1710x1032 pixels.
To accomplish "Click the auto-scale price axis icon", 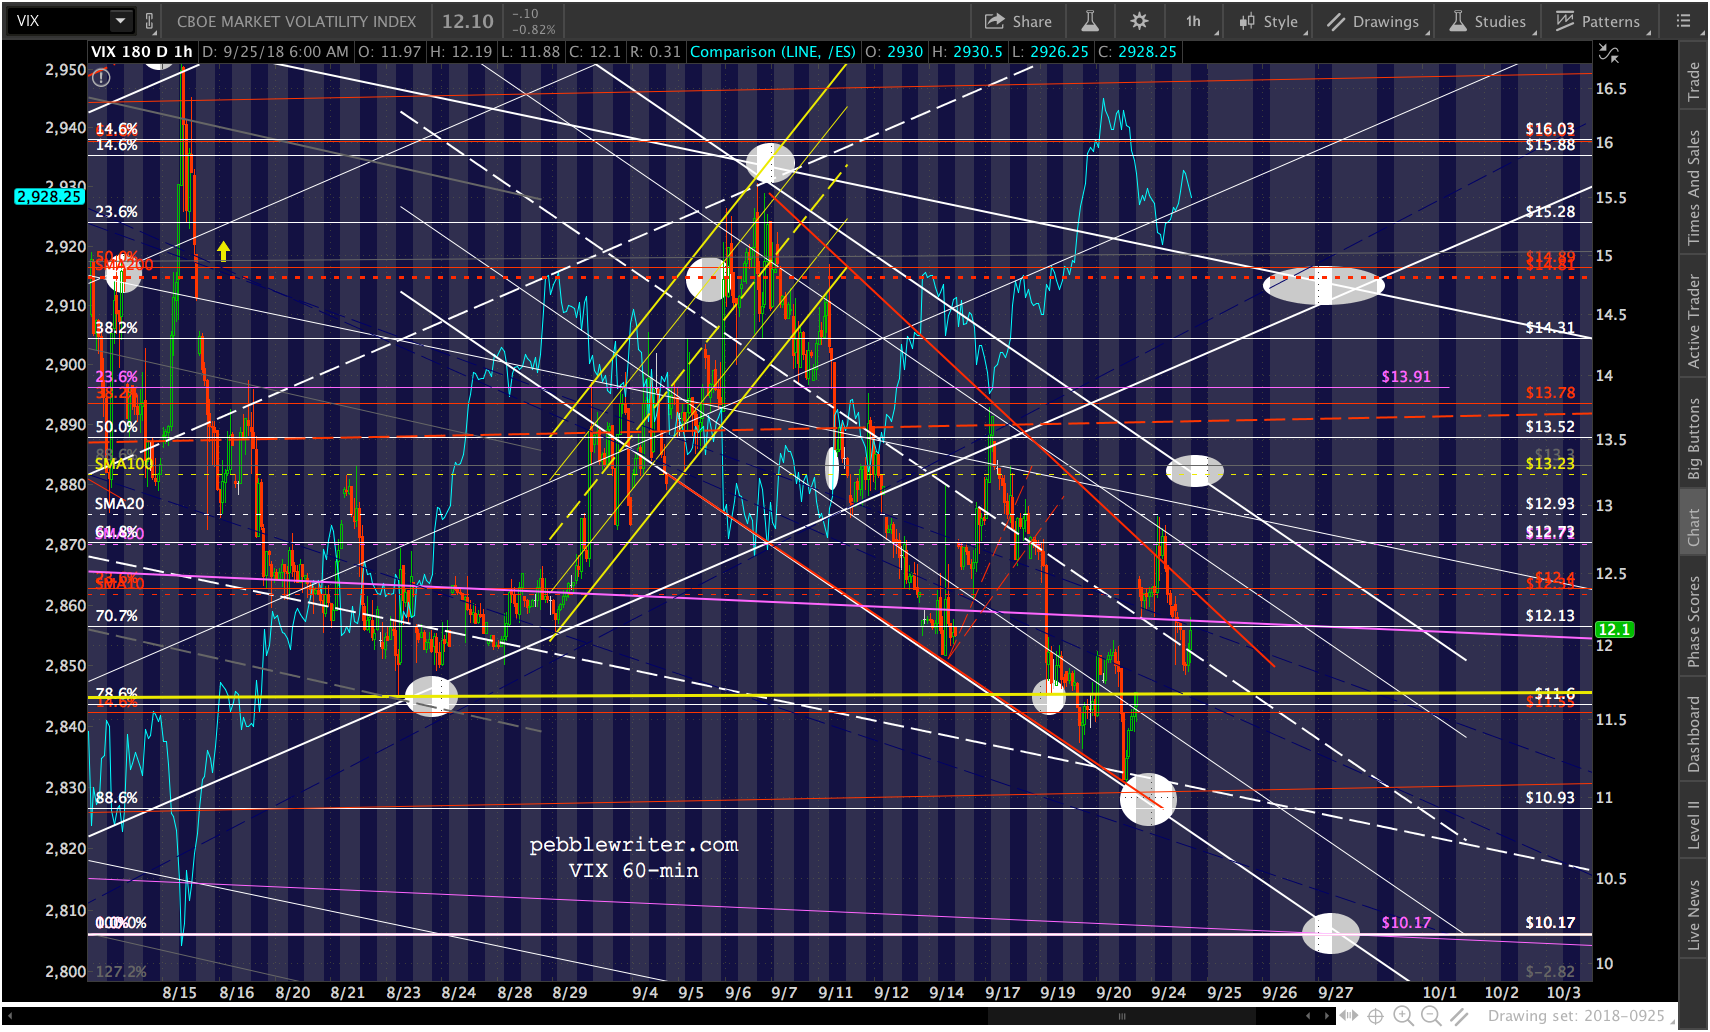I will (1609, 53).
